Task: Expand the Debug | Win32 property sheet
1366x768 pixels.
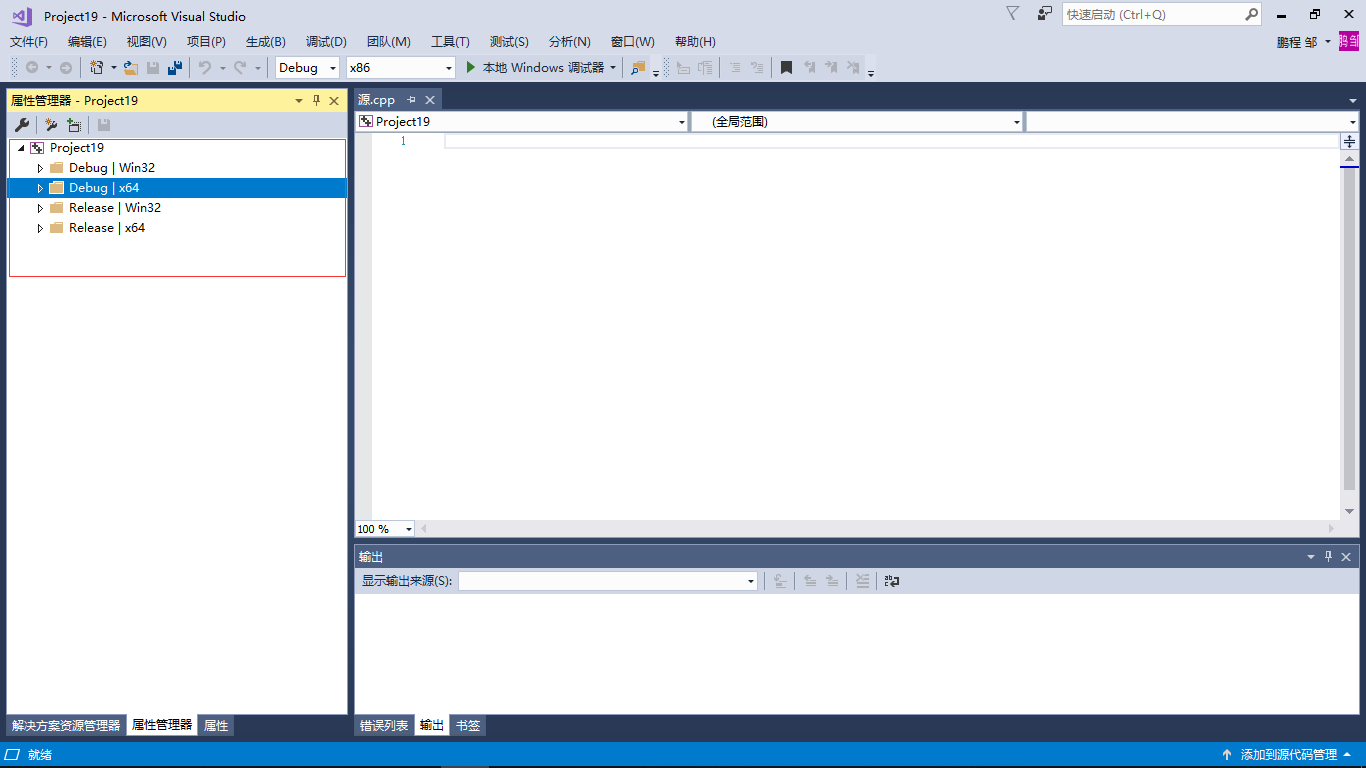Action: coord(40,167)
